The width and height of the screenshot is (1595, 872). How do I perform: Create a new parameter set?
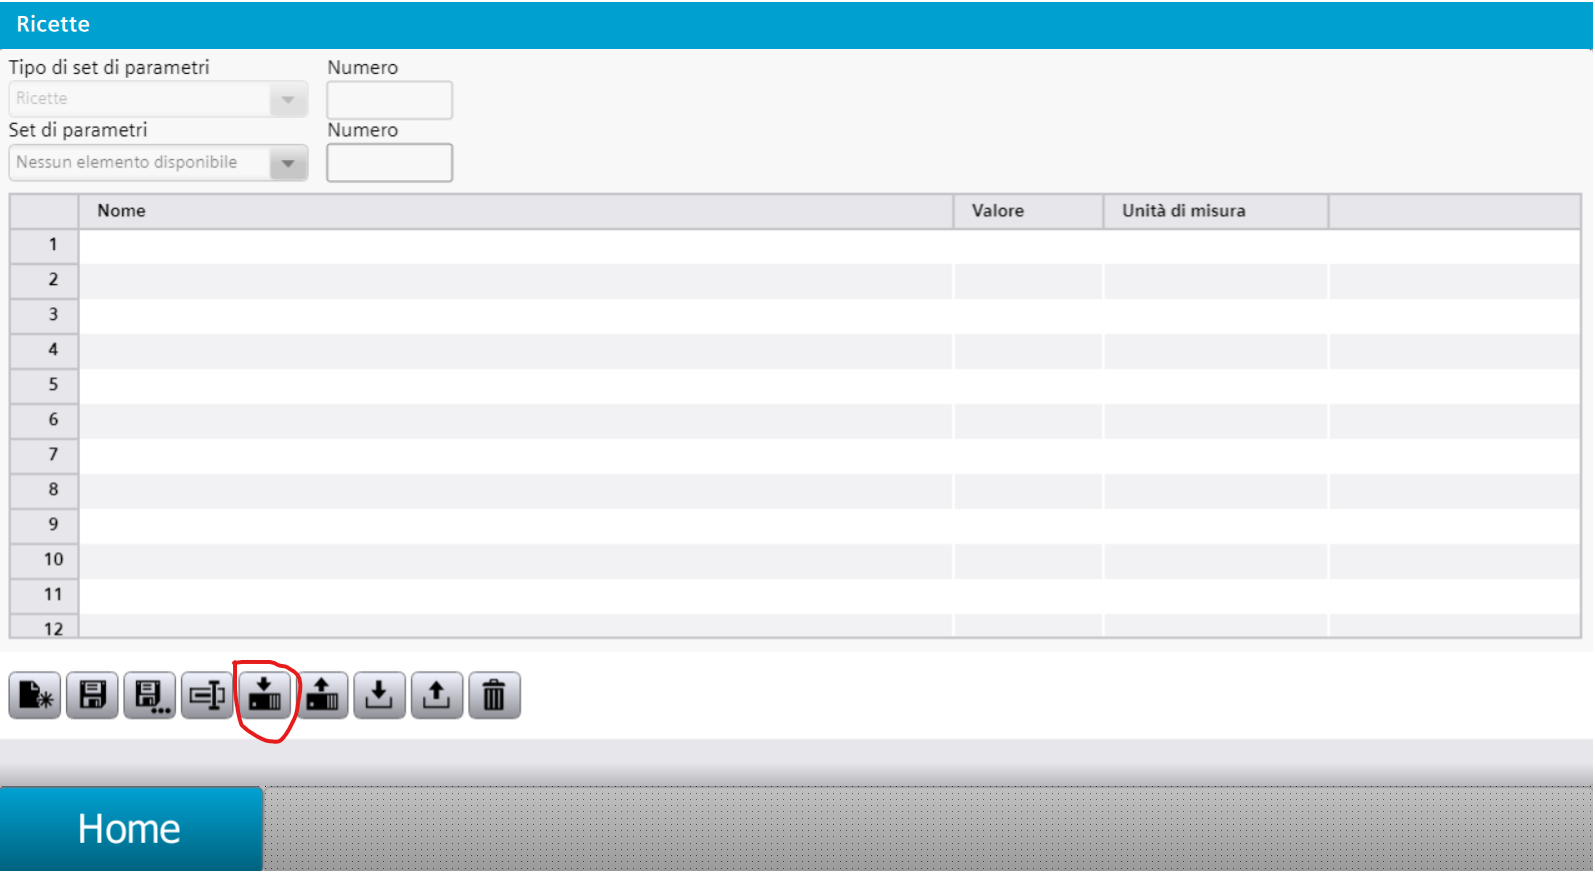point(35,695)
